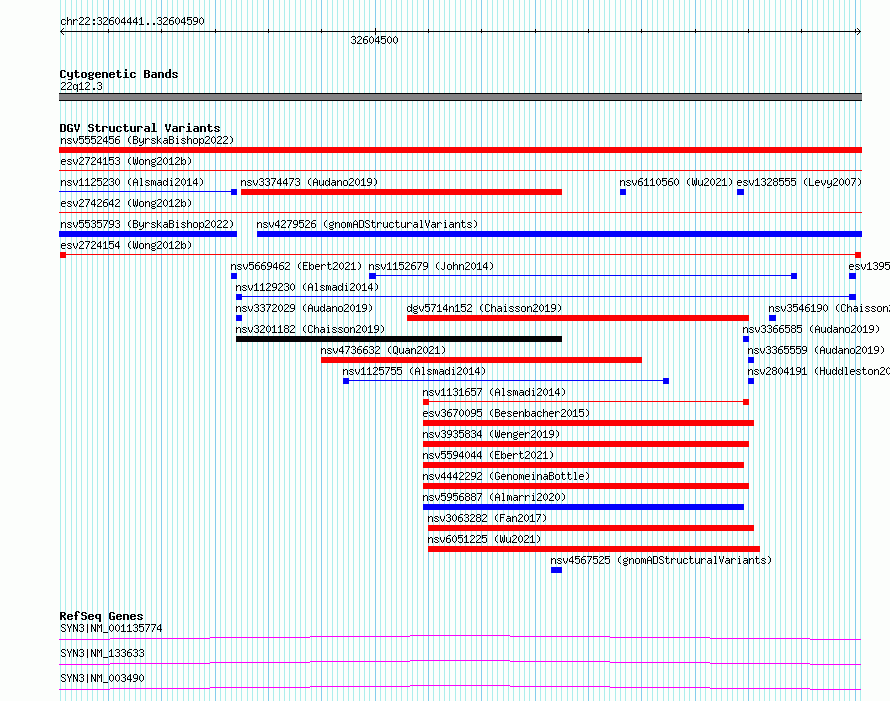
Task: Select the thick red nsv5552456 variant bar
Action: point(460,150)
